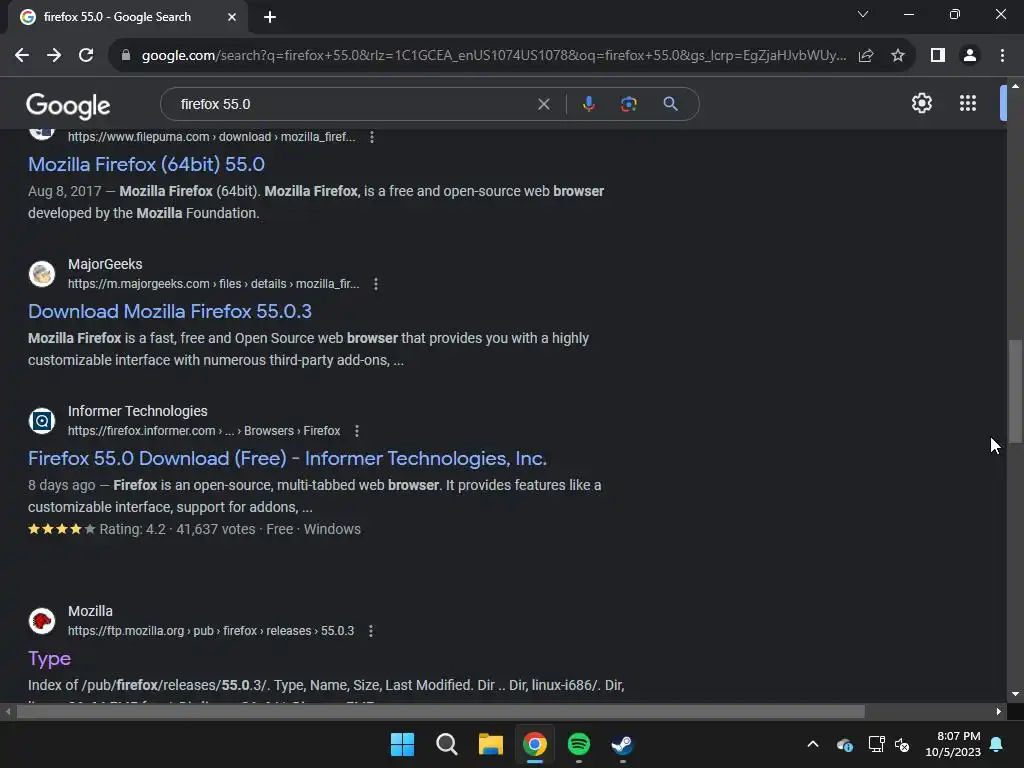
Task: Click the muted volume tray icon
Action: [x=902, y=744]
